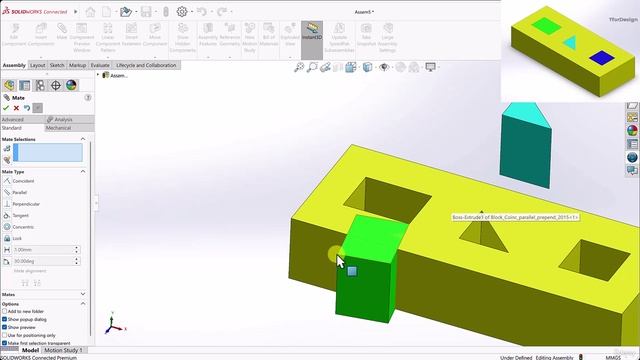Switch to the Analysis mates tab

(x=69, y=120)
